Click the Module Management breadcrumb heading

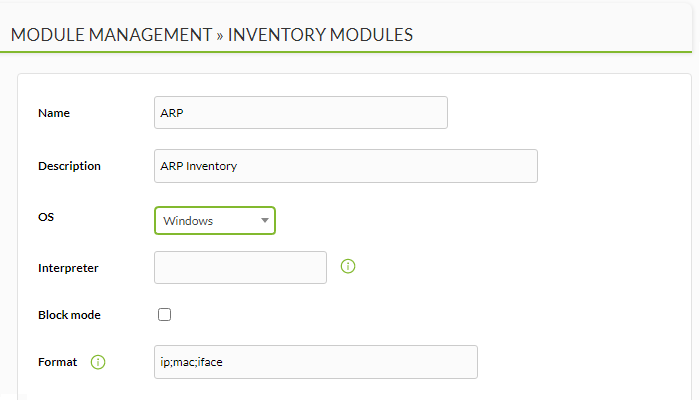[111, 35]
